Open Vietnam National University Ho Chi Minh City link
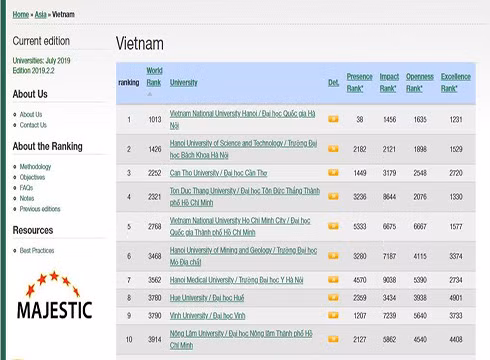 click(240, 226)
